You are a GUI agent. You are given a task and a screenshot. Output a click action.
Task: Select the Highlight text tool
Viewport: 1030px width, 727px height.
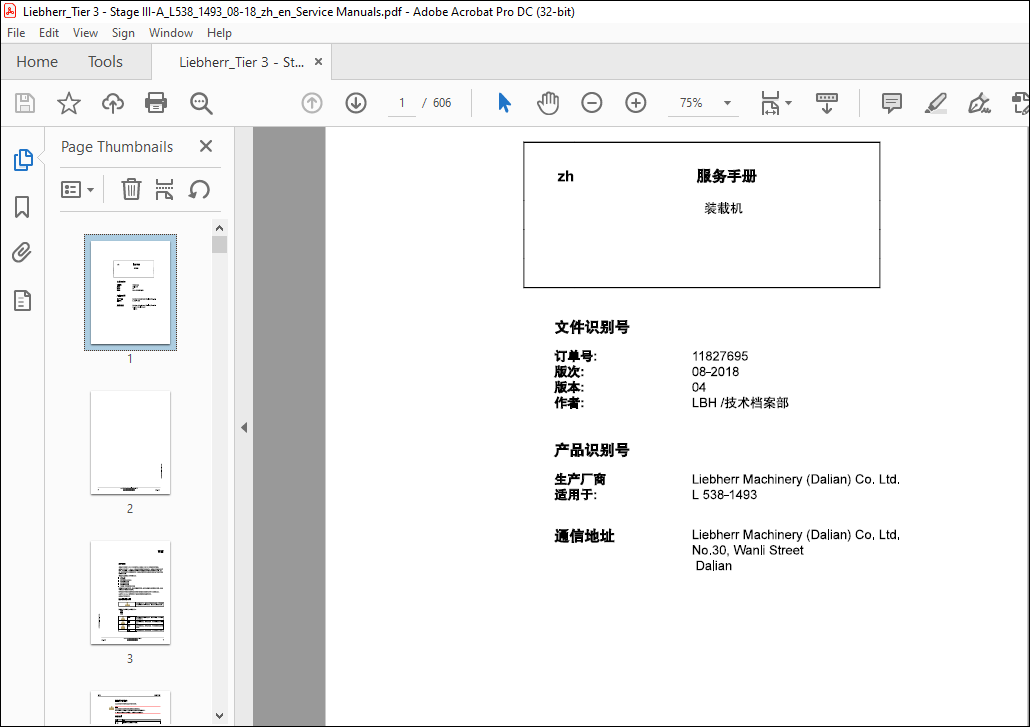pyautogui.click(x=935, y=103)
